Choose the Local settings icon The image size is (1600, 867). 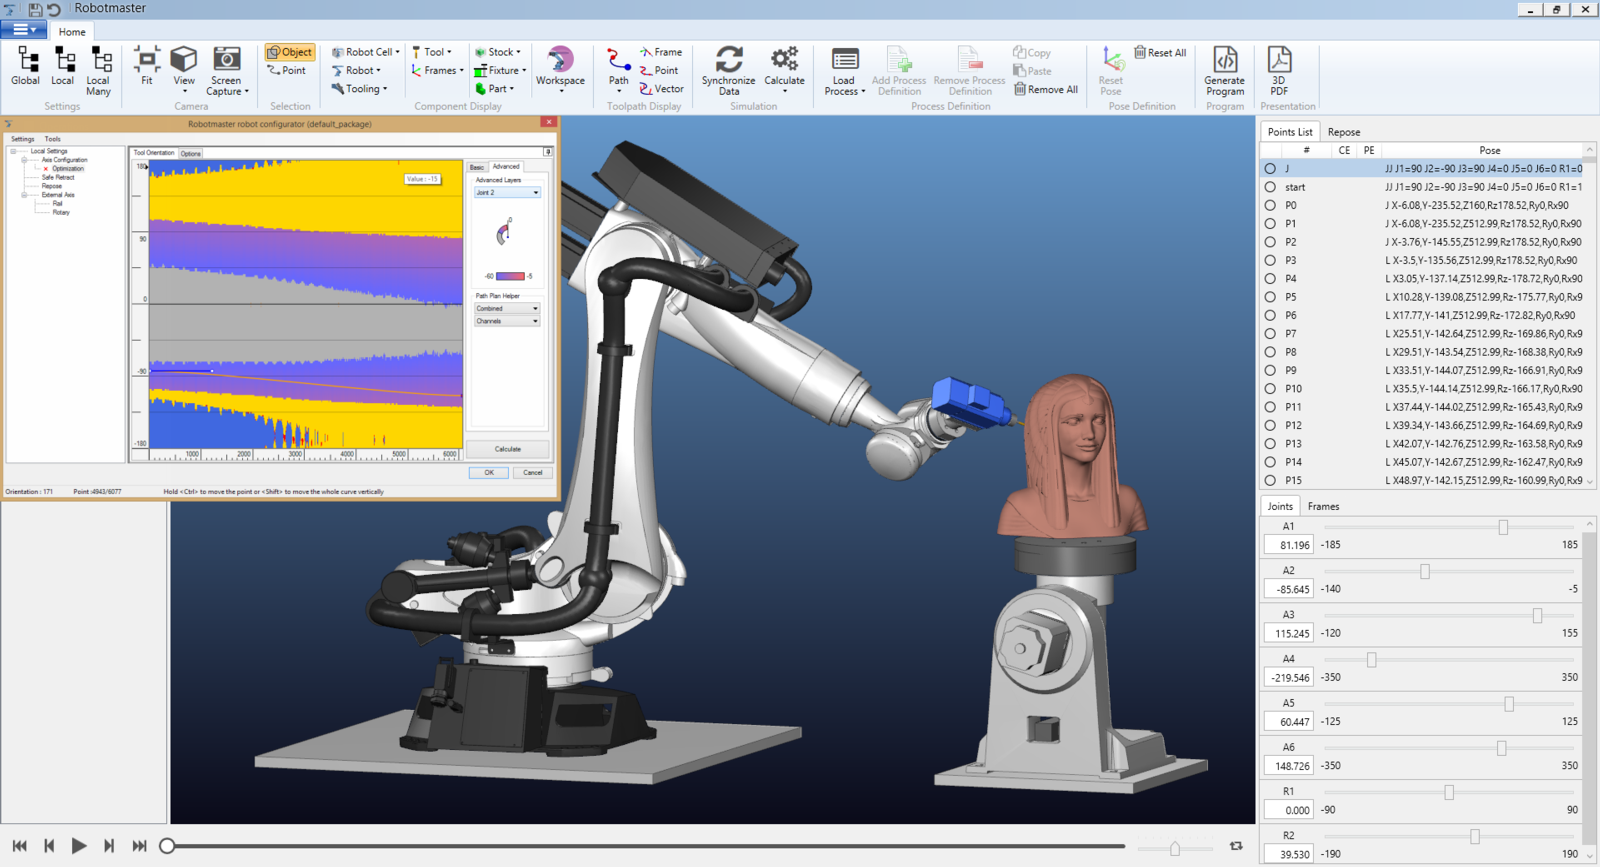[x=63, y=67]
